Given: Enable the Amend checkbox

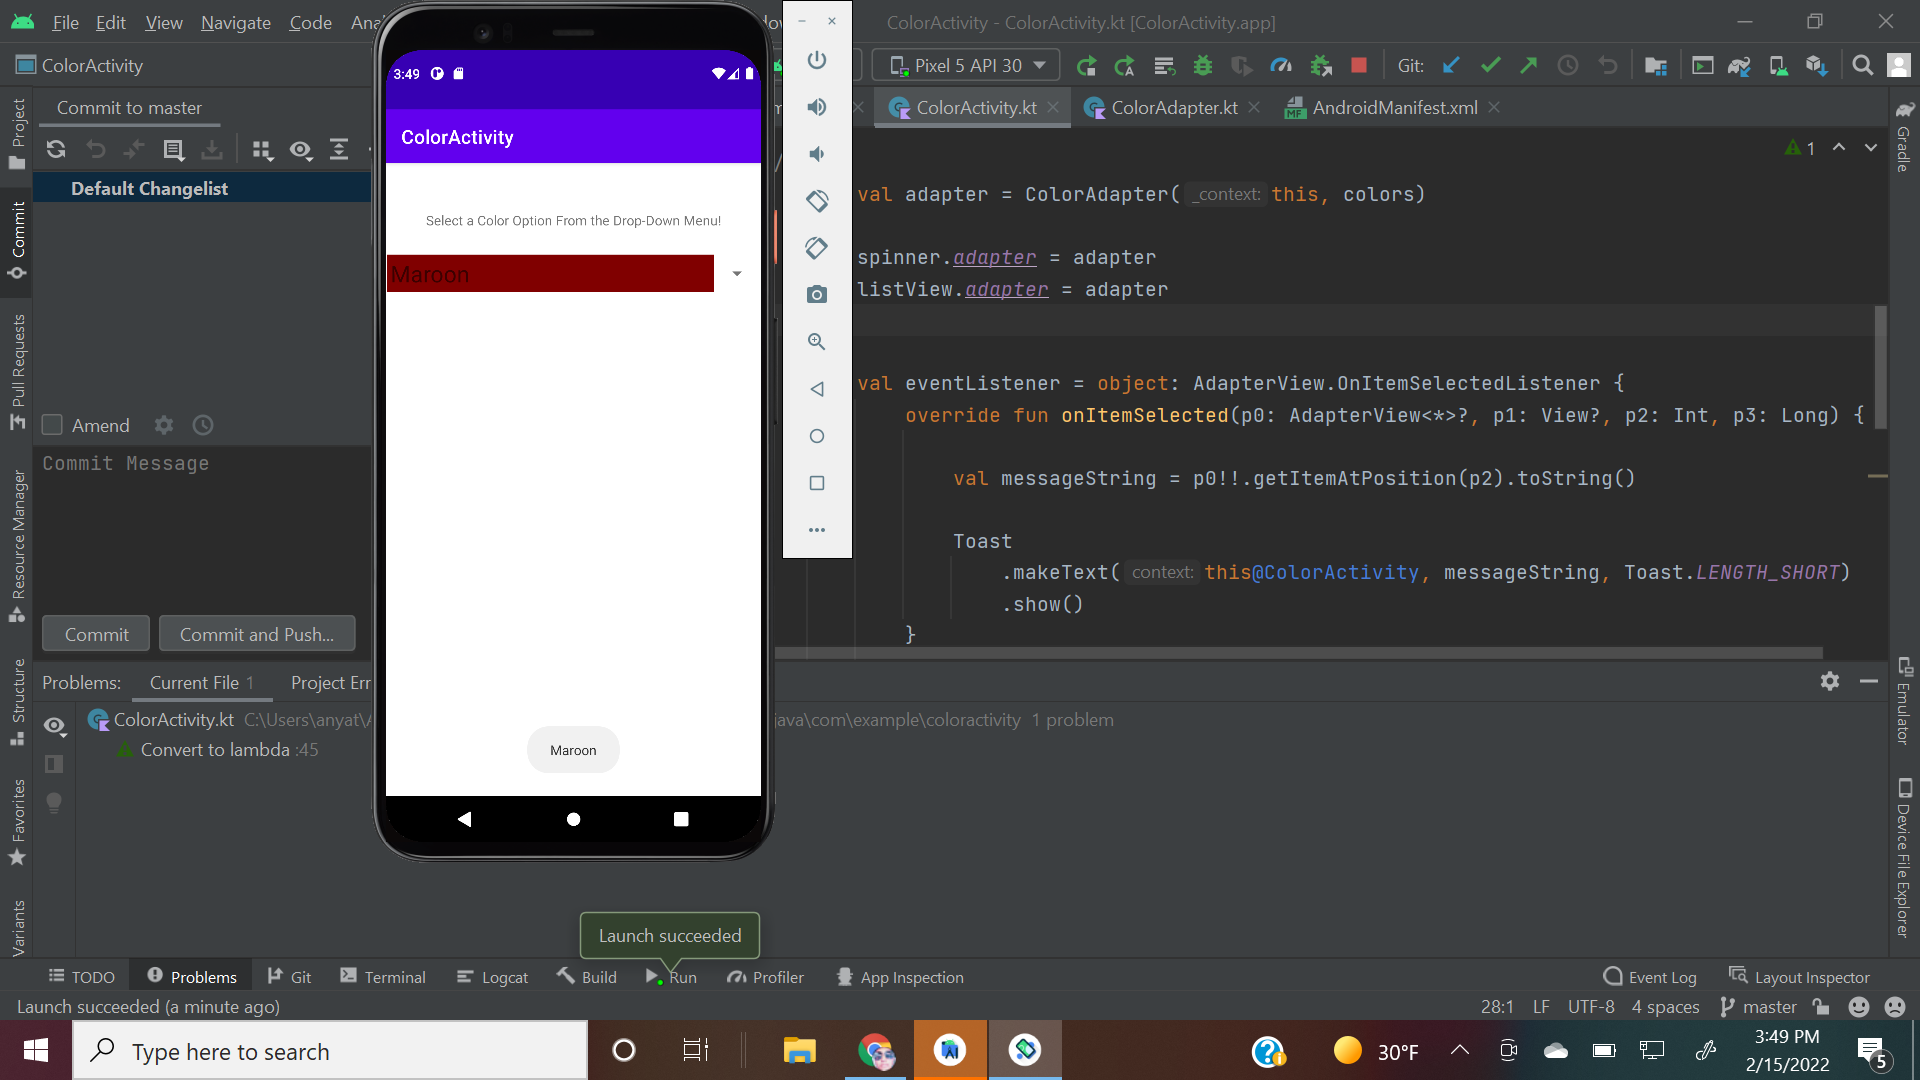Looking at the screenshot, I should point(53,425).
